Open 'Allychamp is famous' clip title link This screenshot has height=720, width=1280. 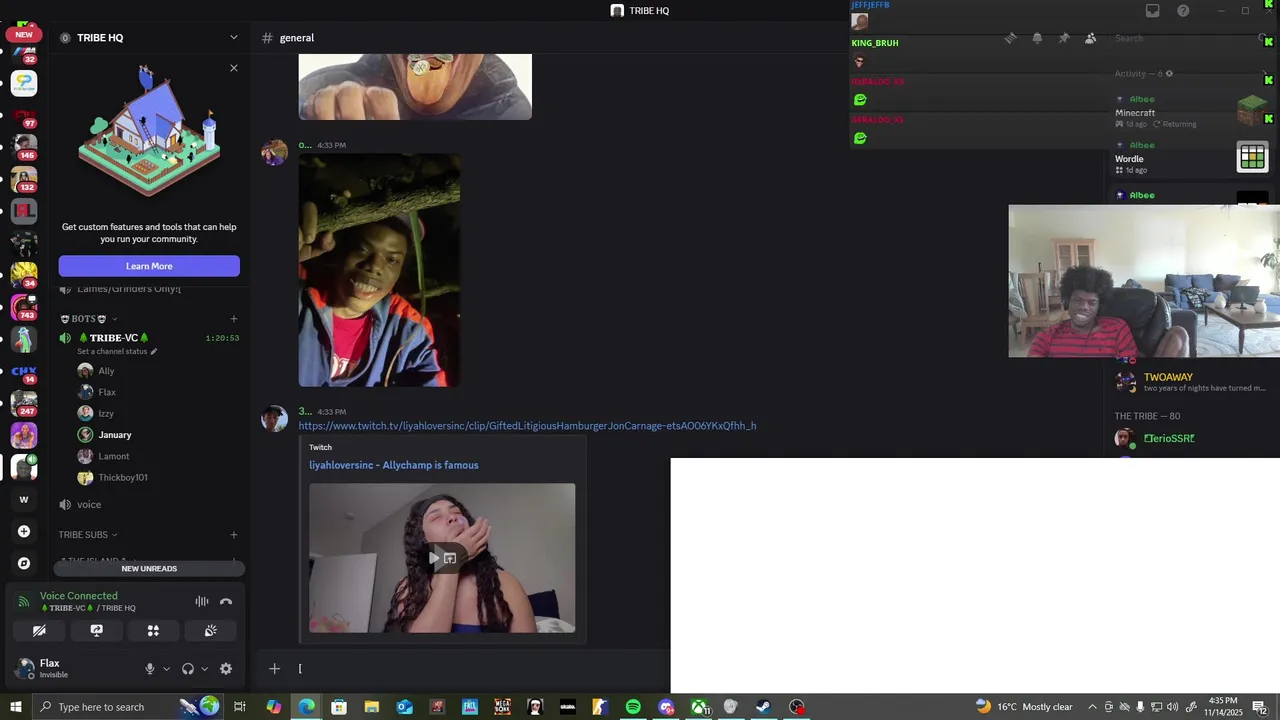click(x=394, y=465)
